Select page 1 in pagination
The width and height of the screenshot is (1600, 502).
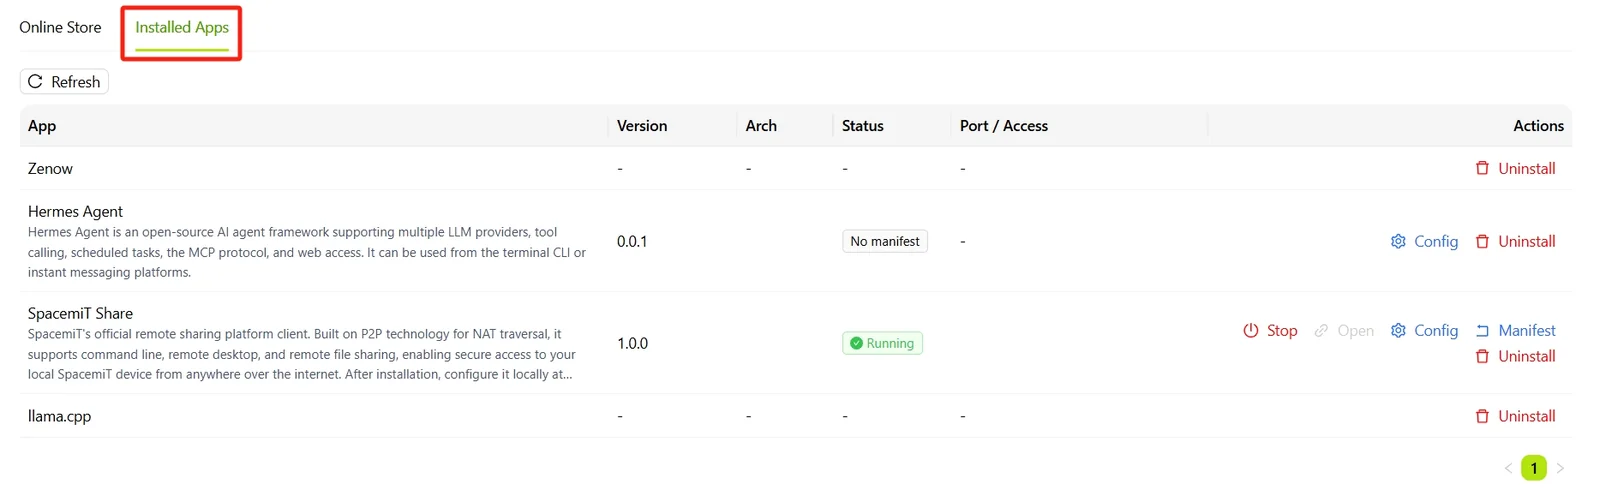(1534, 467)
